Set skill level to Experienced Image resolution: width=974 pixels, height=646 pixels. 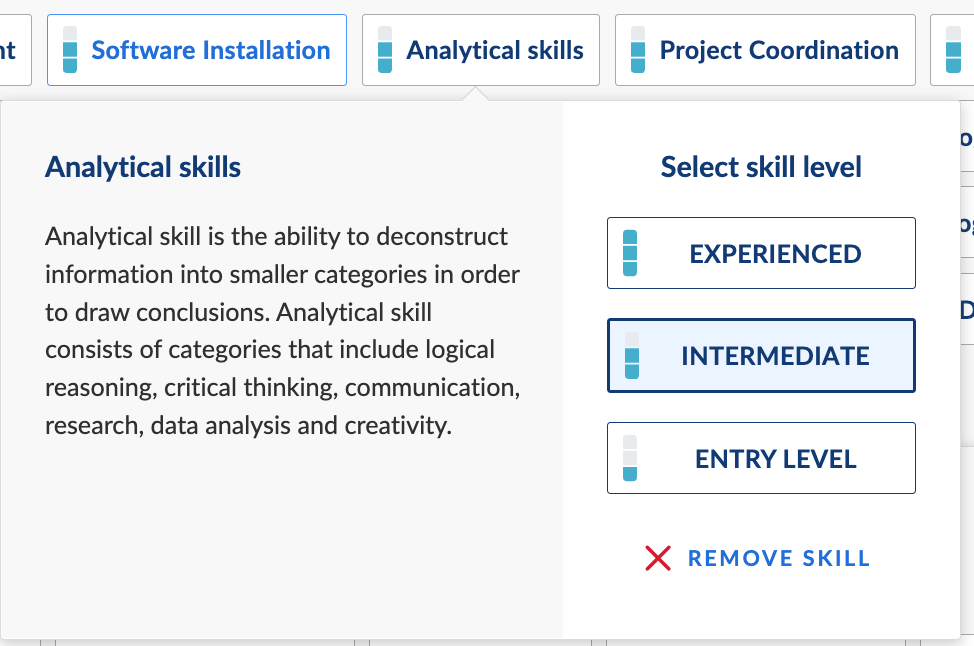(762, 253)
